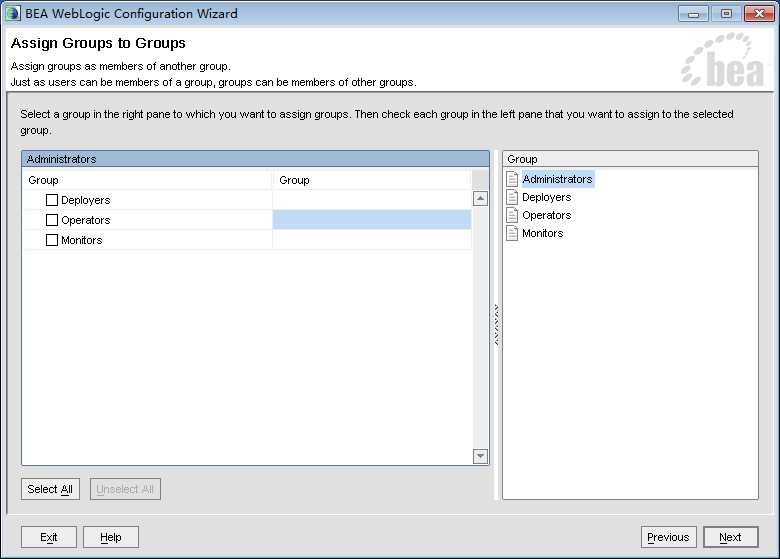Click the document icon beside Administrators
This screenshot has height=559, width=780.
tap(512, 179)
